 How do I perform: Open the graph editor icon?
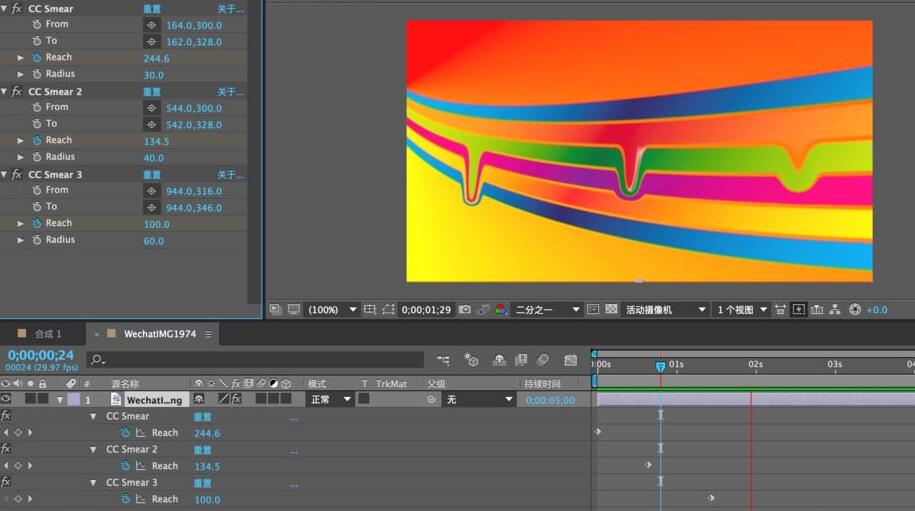[571, 360]
